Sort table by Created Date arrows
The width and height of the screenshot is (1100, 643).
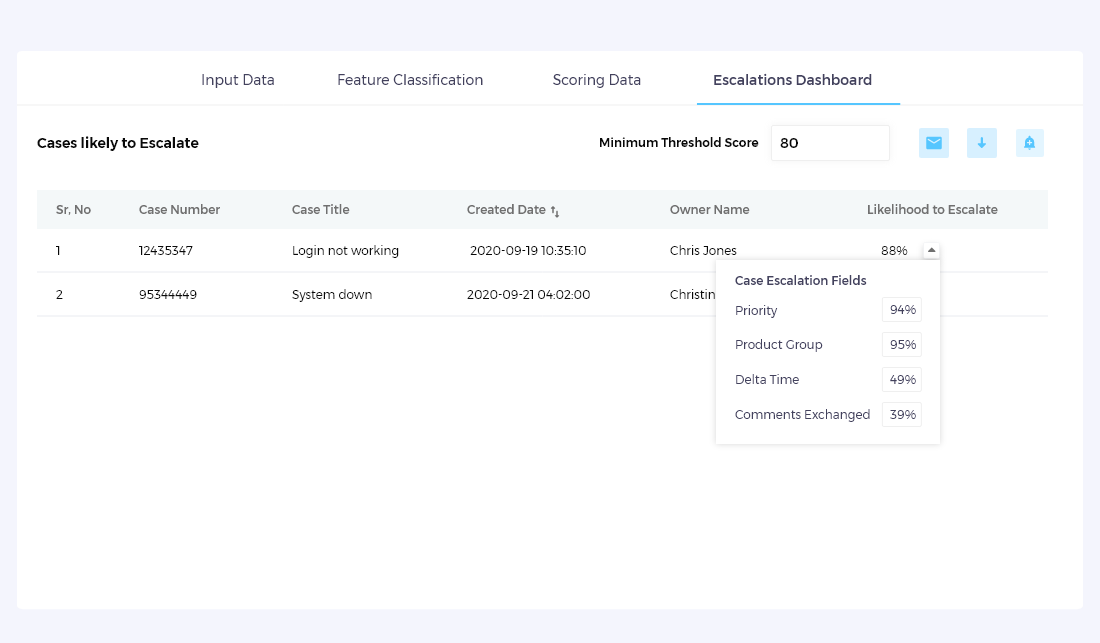coord(555,211)
